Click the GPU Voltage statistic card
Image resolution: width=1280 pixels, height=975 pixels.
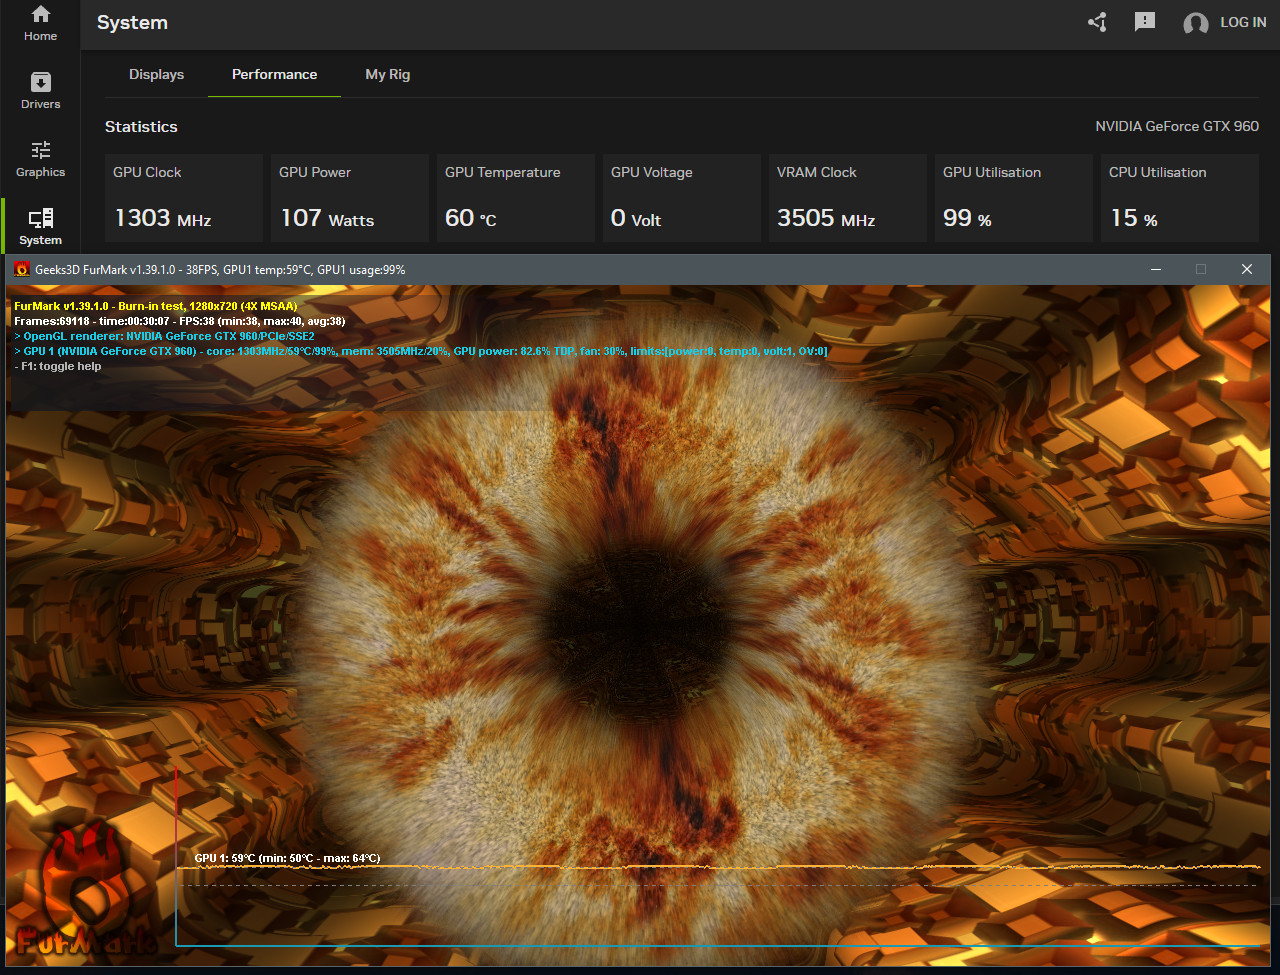[x=682, y=198]
